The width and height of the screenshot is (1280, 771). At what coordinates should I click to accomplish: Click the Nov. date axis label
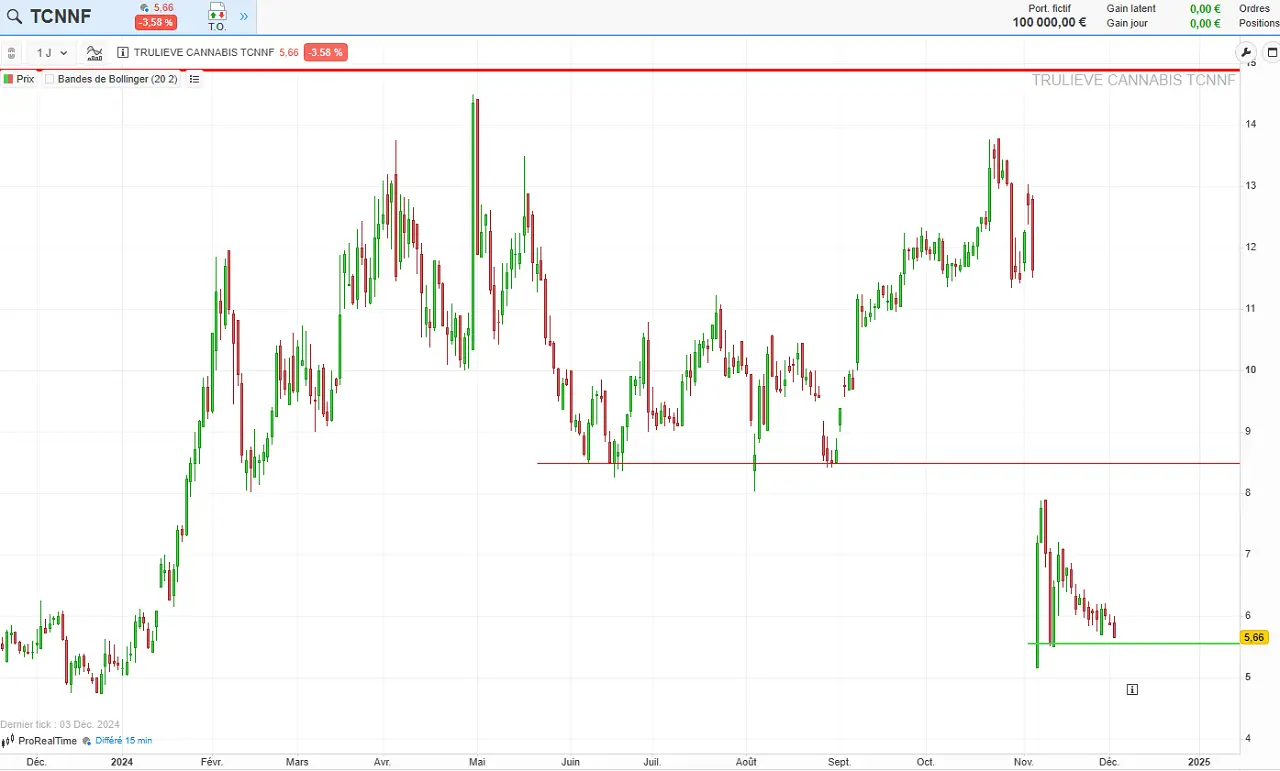(1024, 762)
